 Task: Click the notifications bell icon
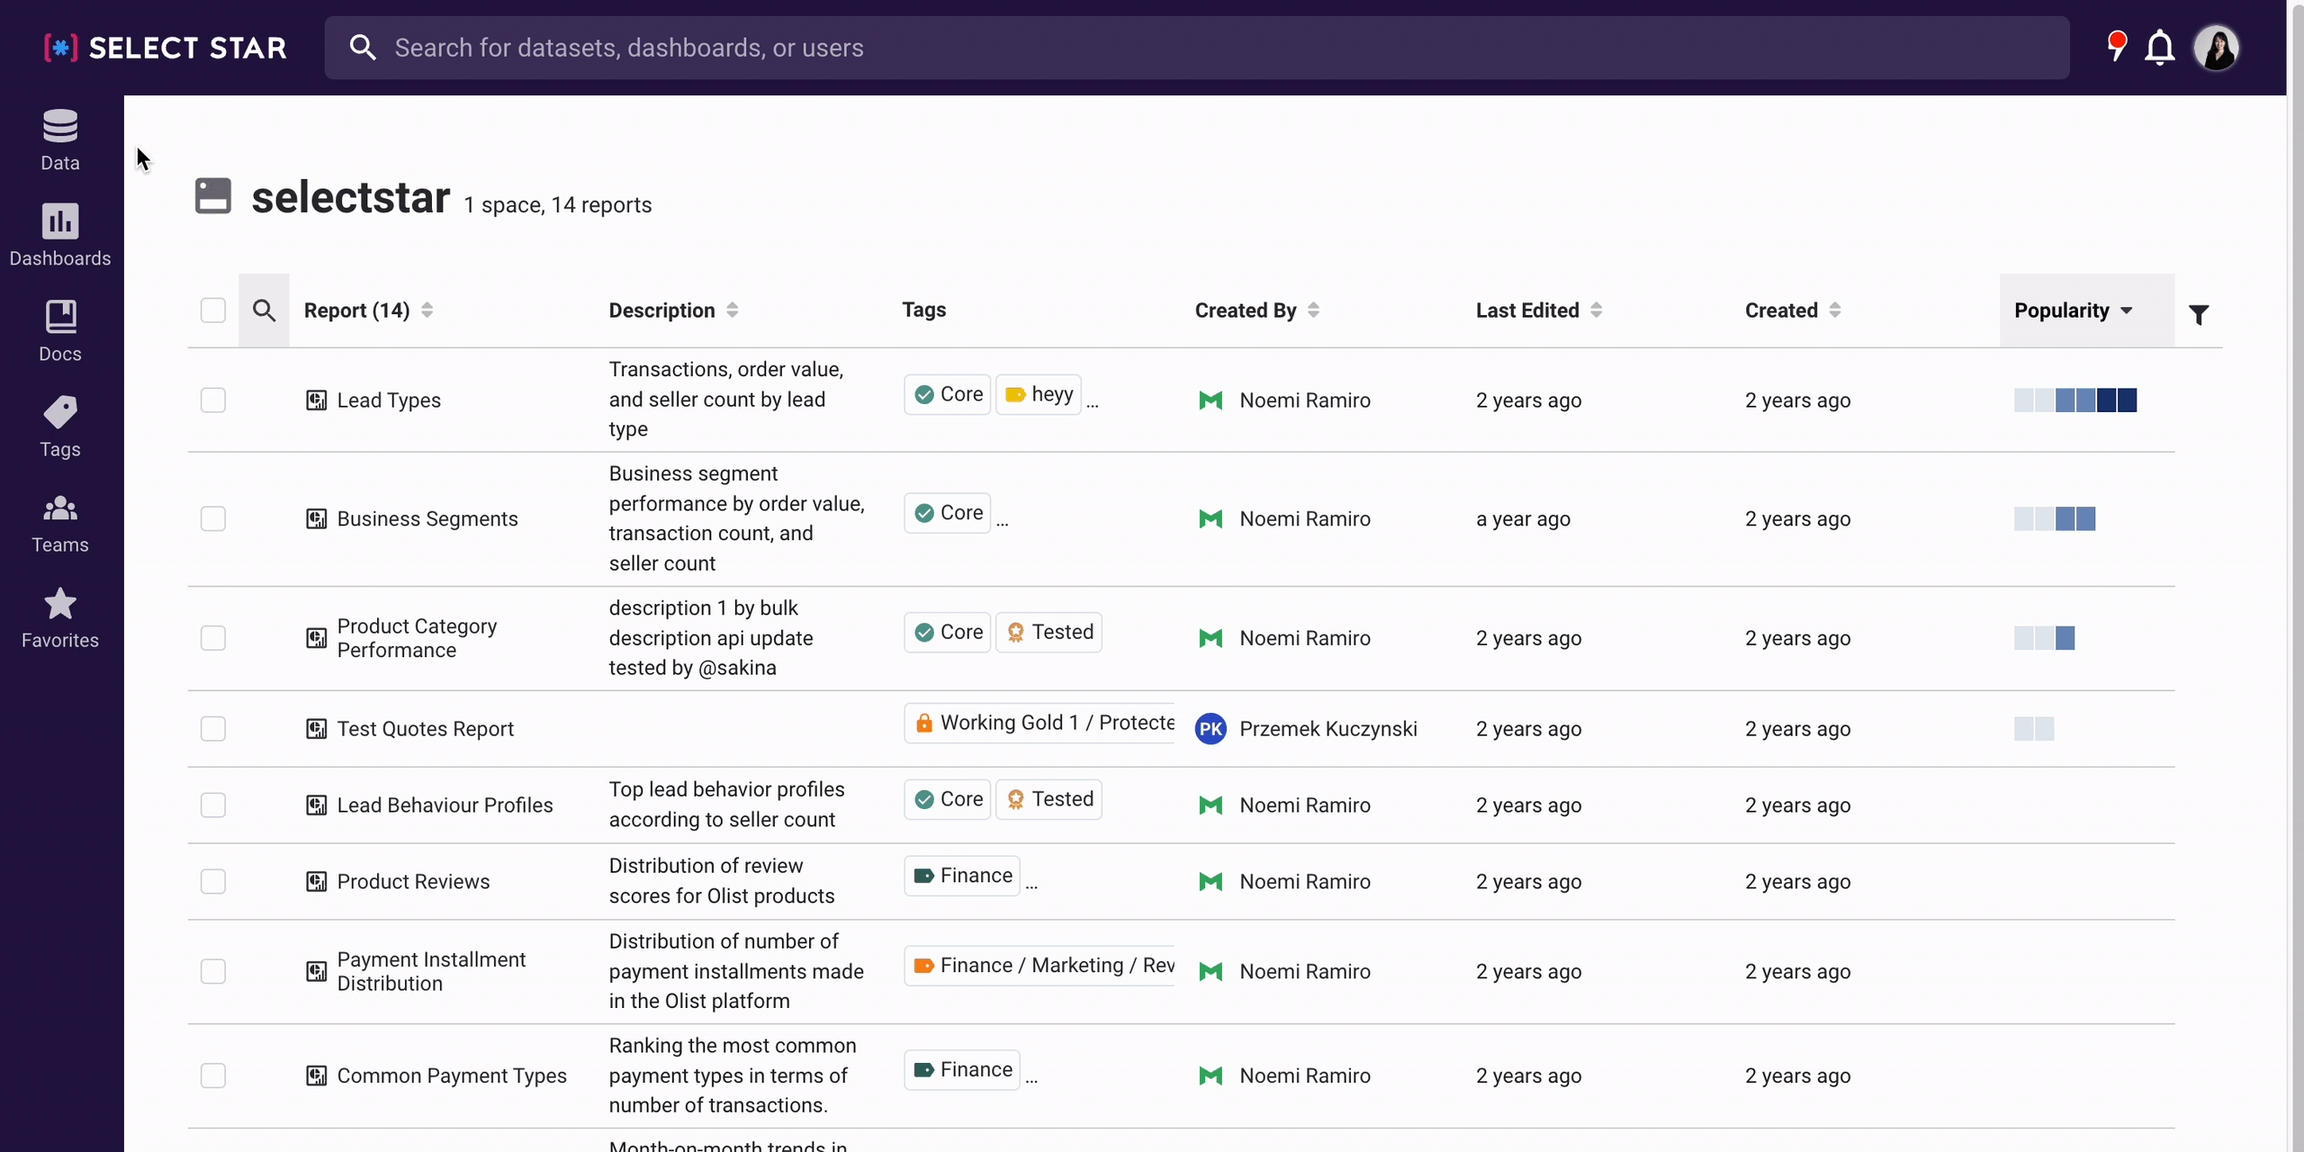click(x=2159, y=47)
